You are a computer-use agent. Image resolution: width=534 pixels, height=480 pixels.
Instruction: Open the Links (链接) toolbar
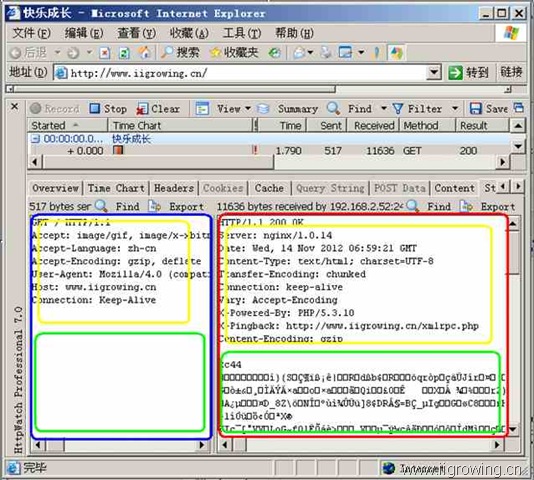point(511,72)
